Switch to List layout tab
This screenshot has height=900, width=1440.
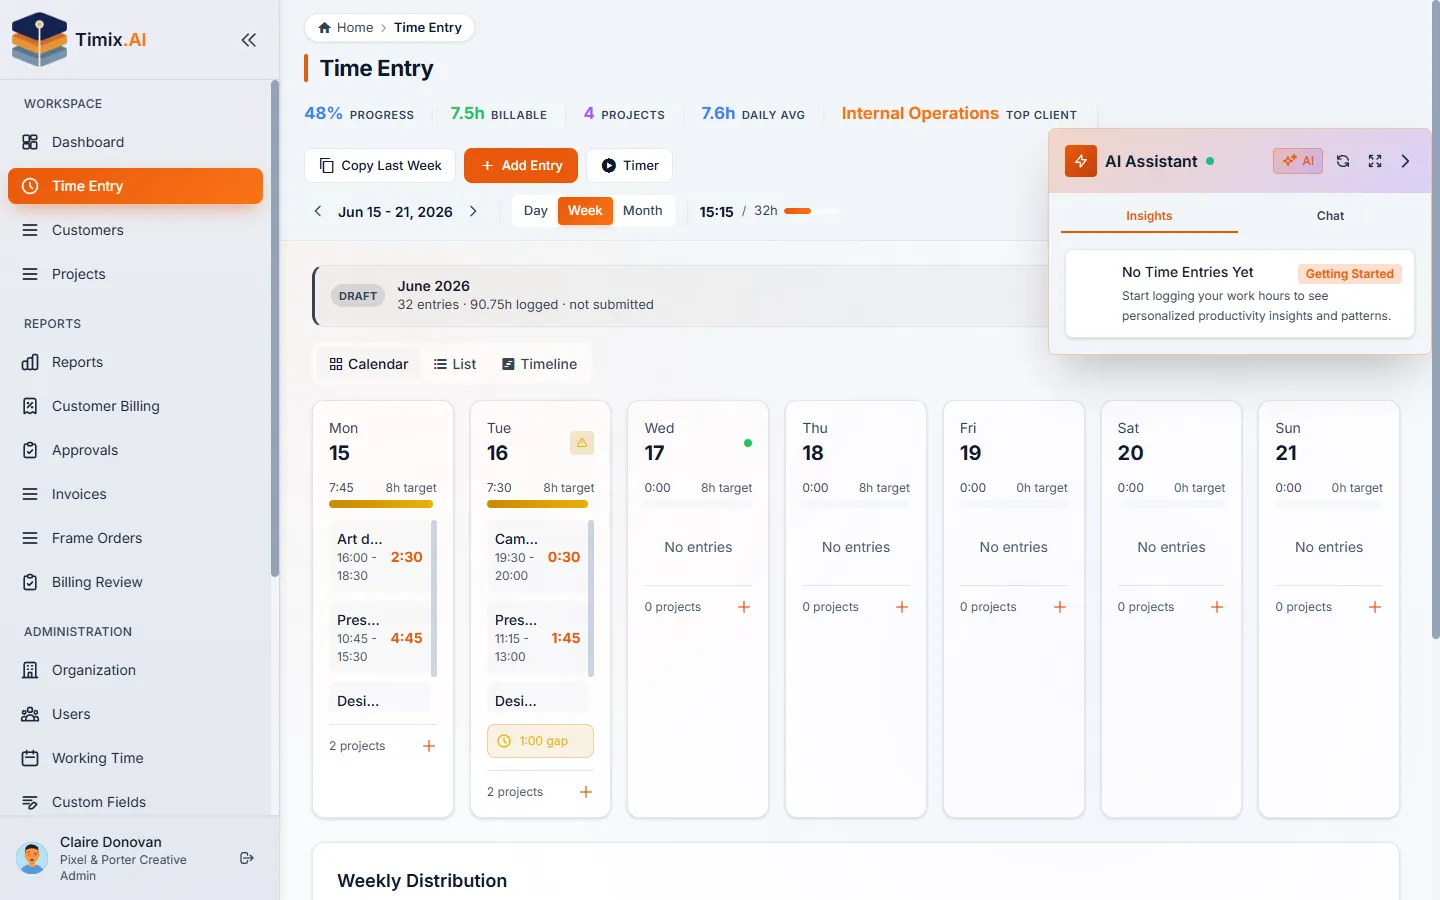pos(455,364)
